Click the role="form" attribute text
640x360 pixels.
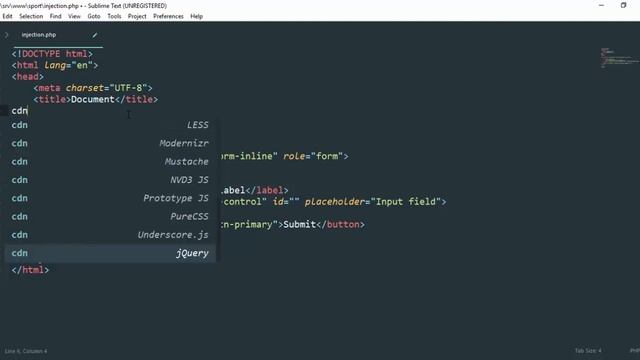(x=313, y=156)
